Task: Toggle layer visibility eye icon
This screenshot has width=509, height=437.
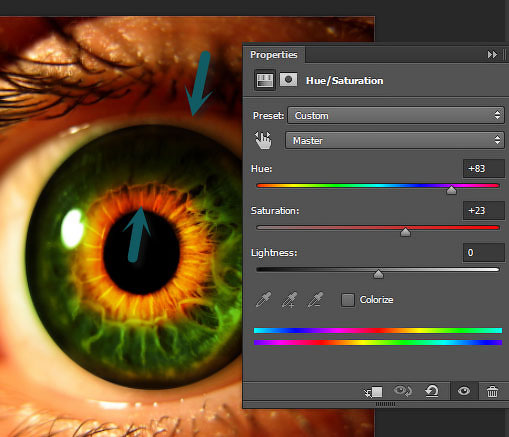Action: [464, 391]
